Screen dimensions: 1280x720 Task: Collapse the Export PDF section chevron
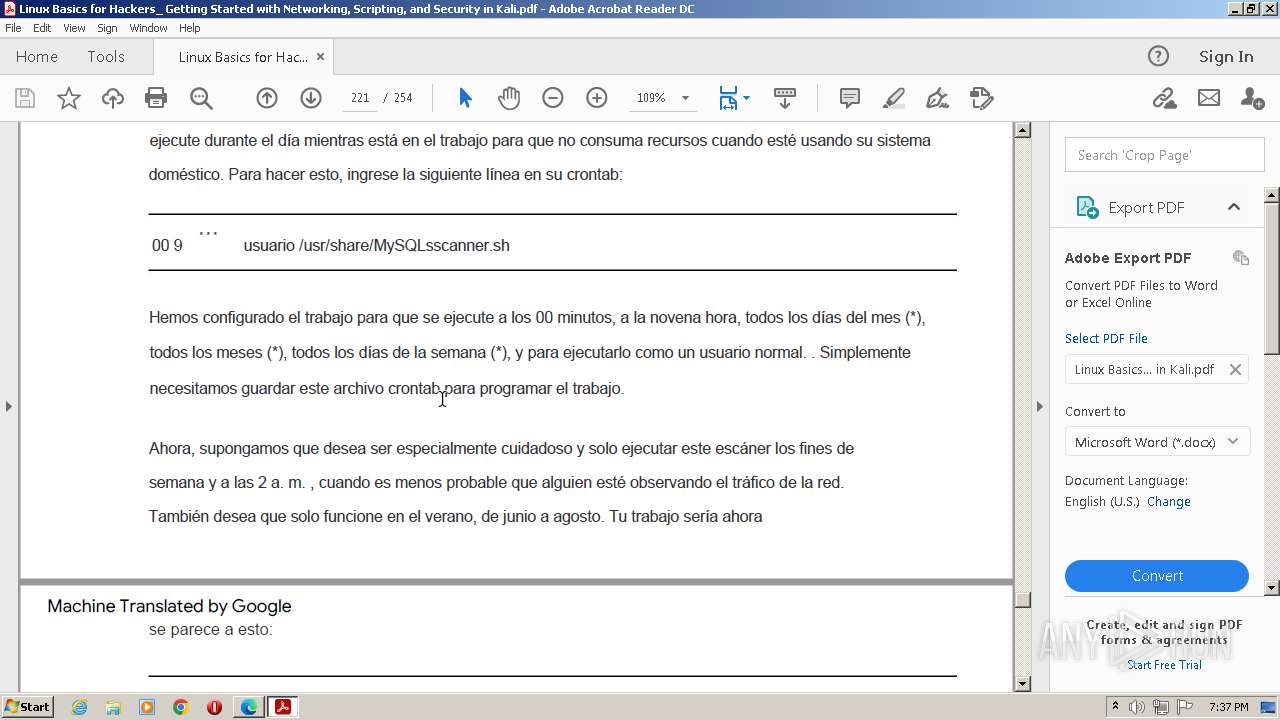[x=1234, y=207]
